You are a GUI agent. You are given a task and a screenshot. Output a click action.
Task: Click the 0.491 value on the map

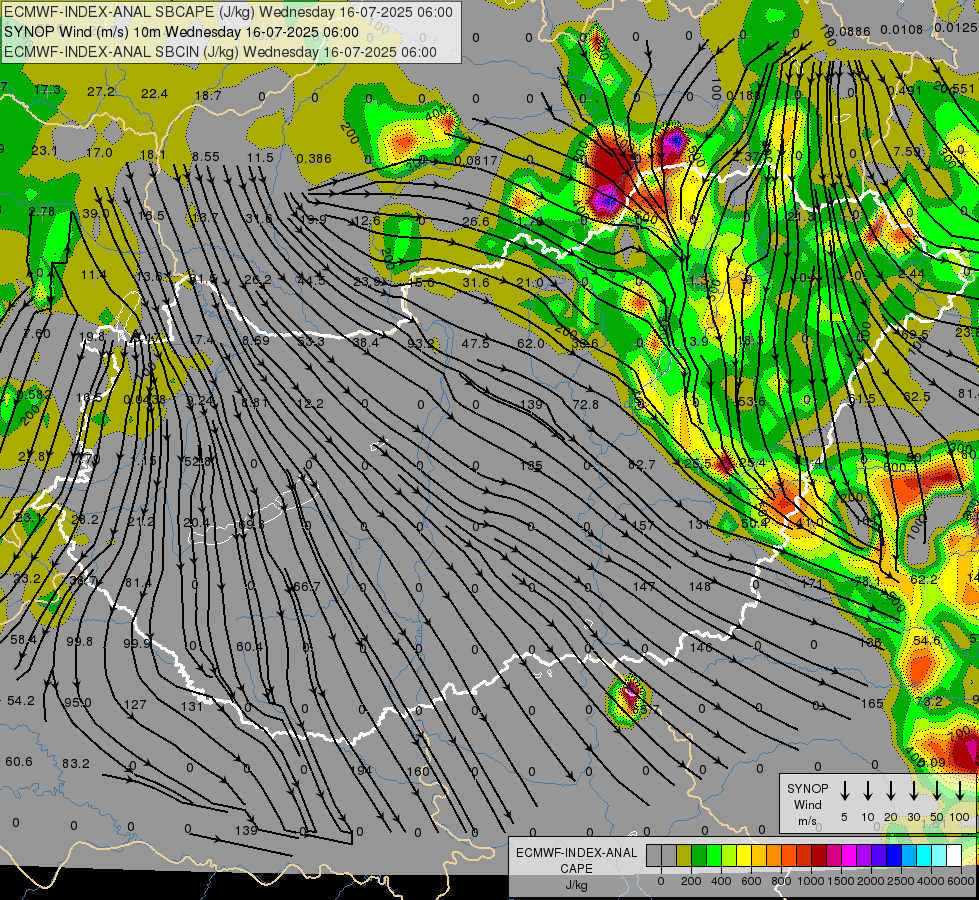pyautogui.click(x=905, y=91)
